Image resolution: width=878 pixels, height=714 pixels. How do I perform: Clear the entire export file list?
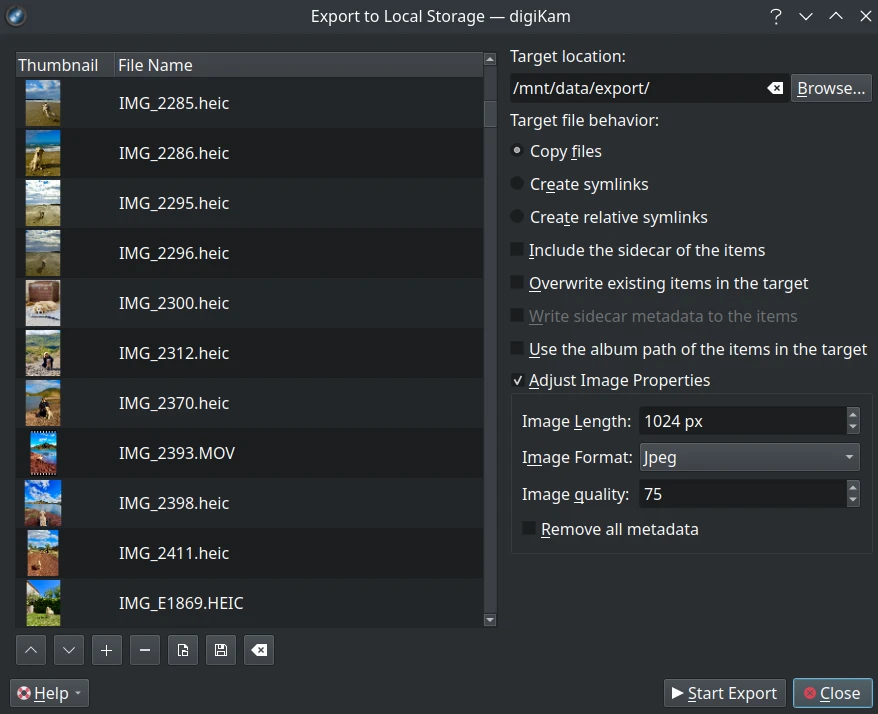pyautogui.click(x=258, y=650)
